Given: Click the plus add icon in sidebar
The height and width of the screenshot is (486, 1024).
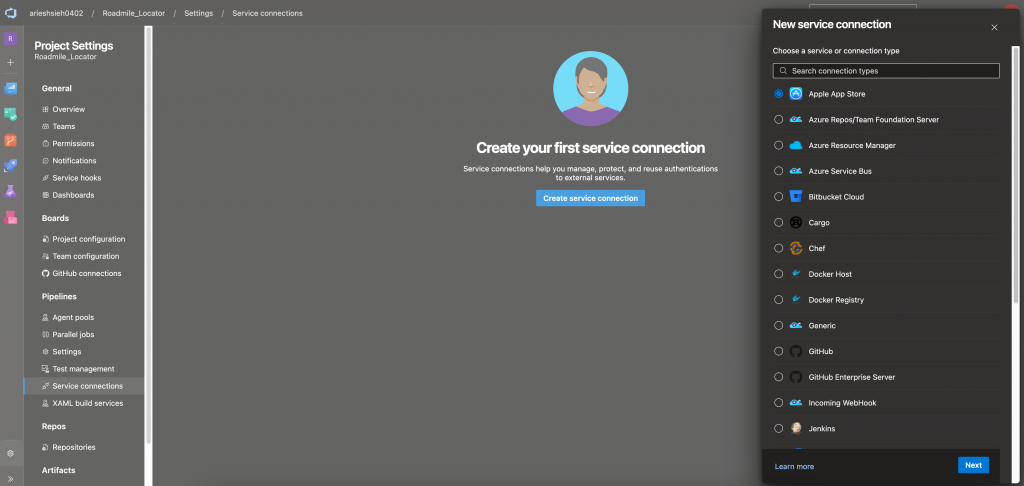Looking at the screenshot, I should pyautogui.click(x=10, y=62).
